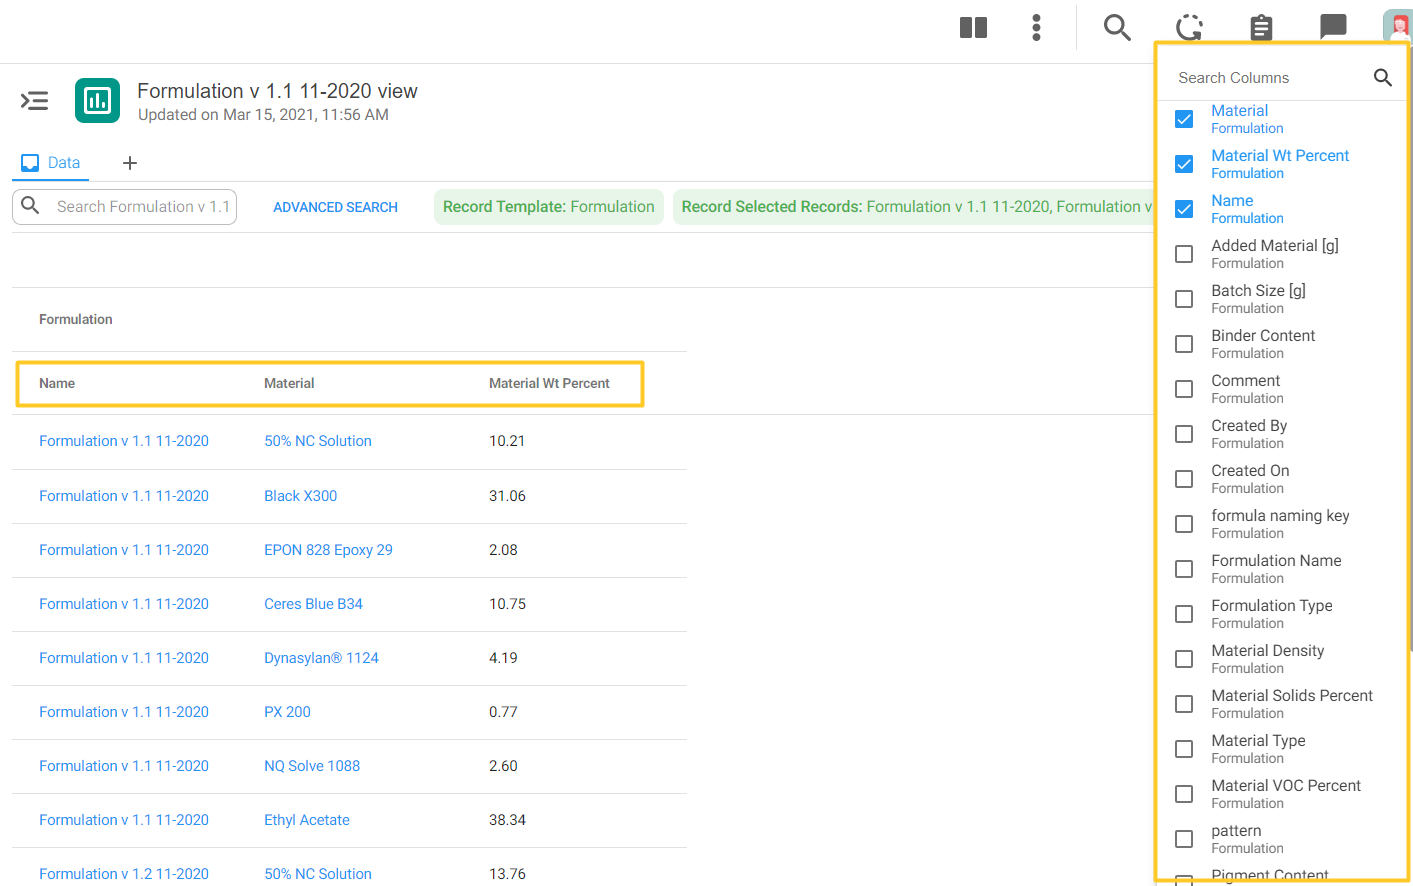This screenshot has height=886, width=1413.
Task: Uncheck the Material Wt Percent checkbox
Action: [x=1184, y=164]
